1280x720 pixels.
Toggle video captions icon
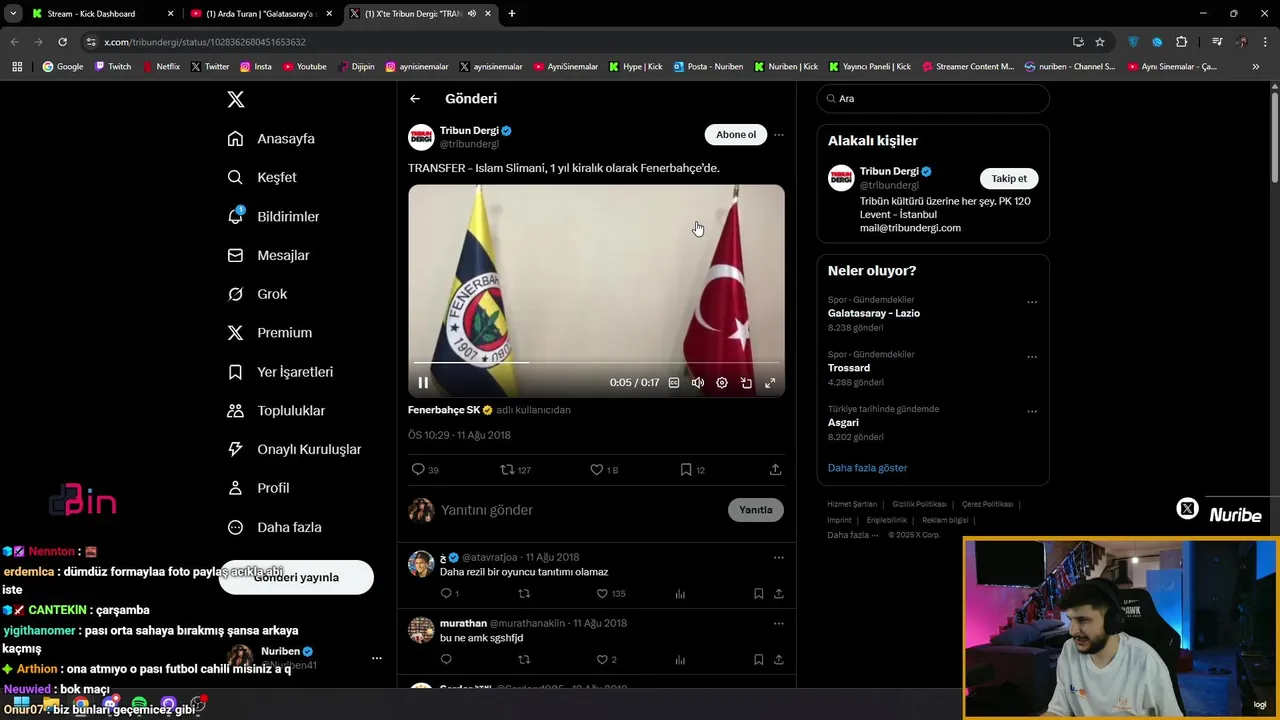tap(674, 382)
